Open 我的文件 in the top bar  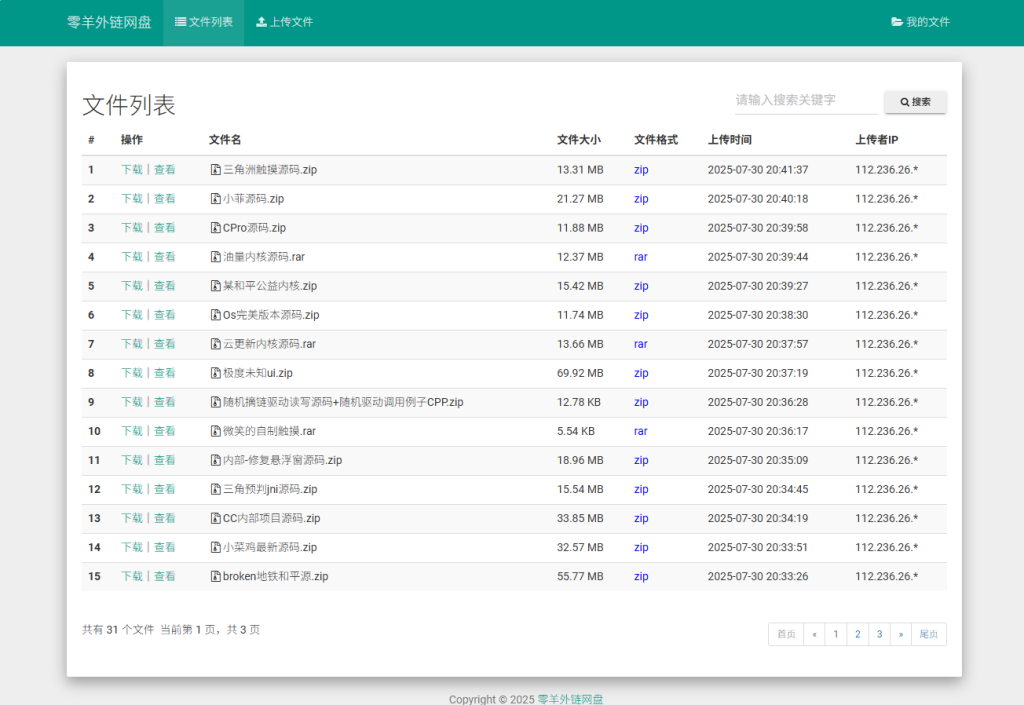[x=920, y=22]
